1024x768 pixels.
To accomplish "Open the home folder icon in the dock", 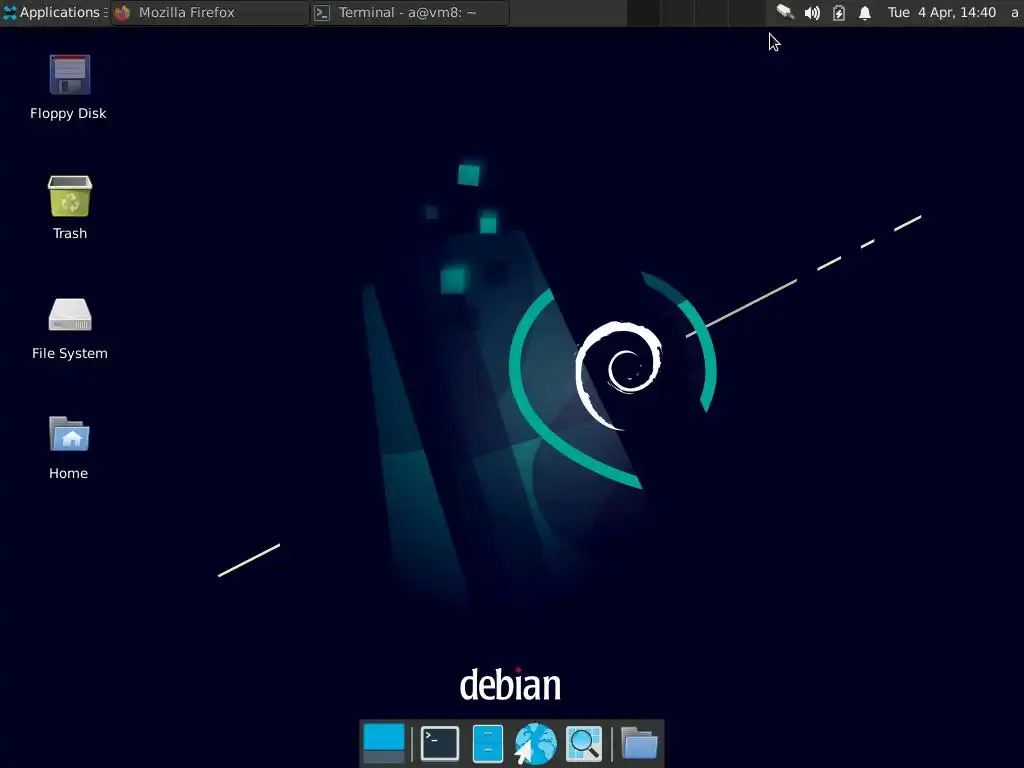I will 639,743.
